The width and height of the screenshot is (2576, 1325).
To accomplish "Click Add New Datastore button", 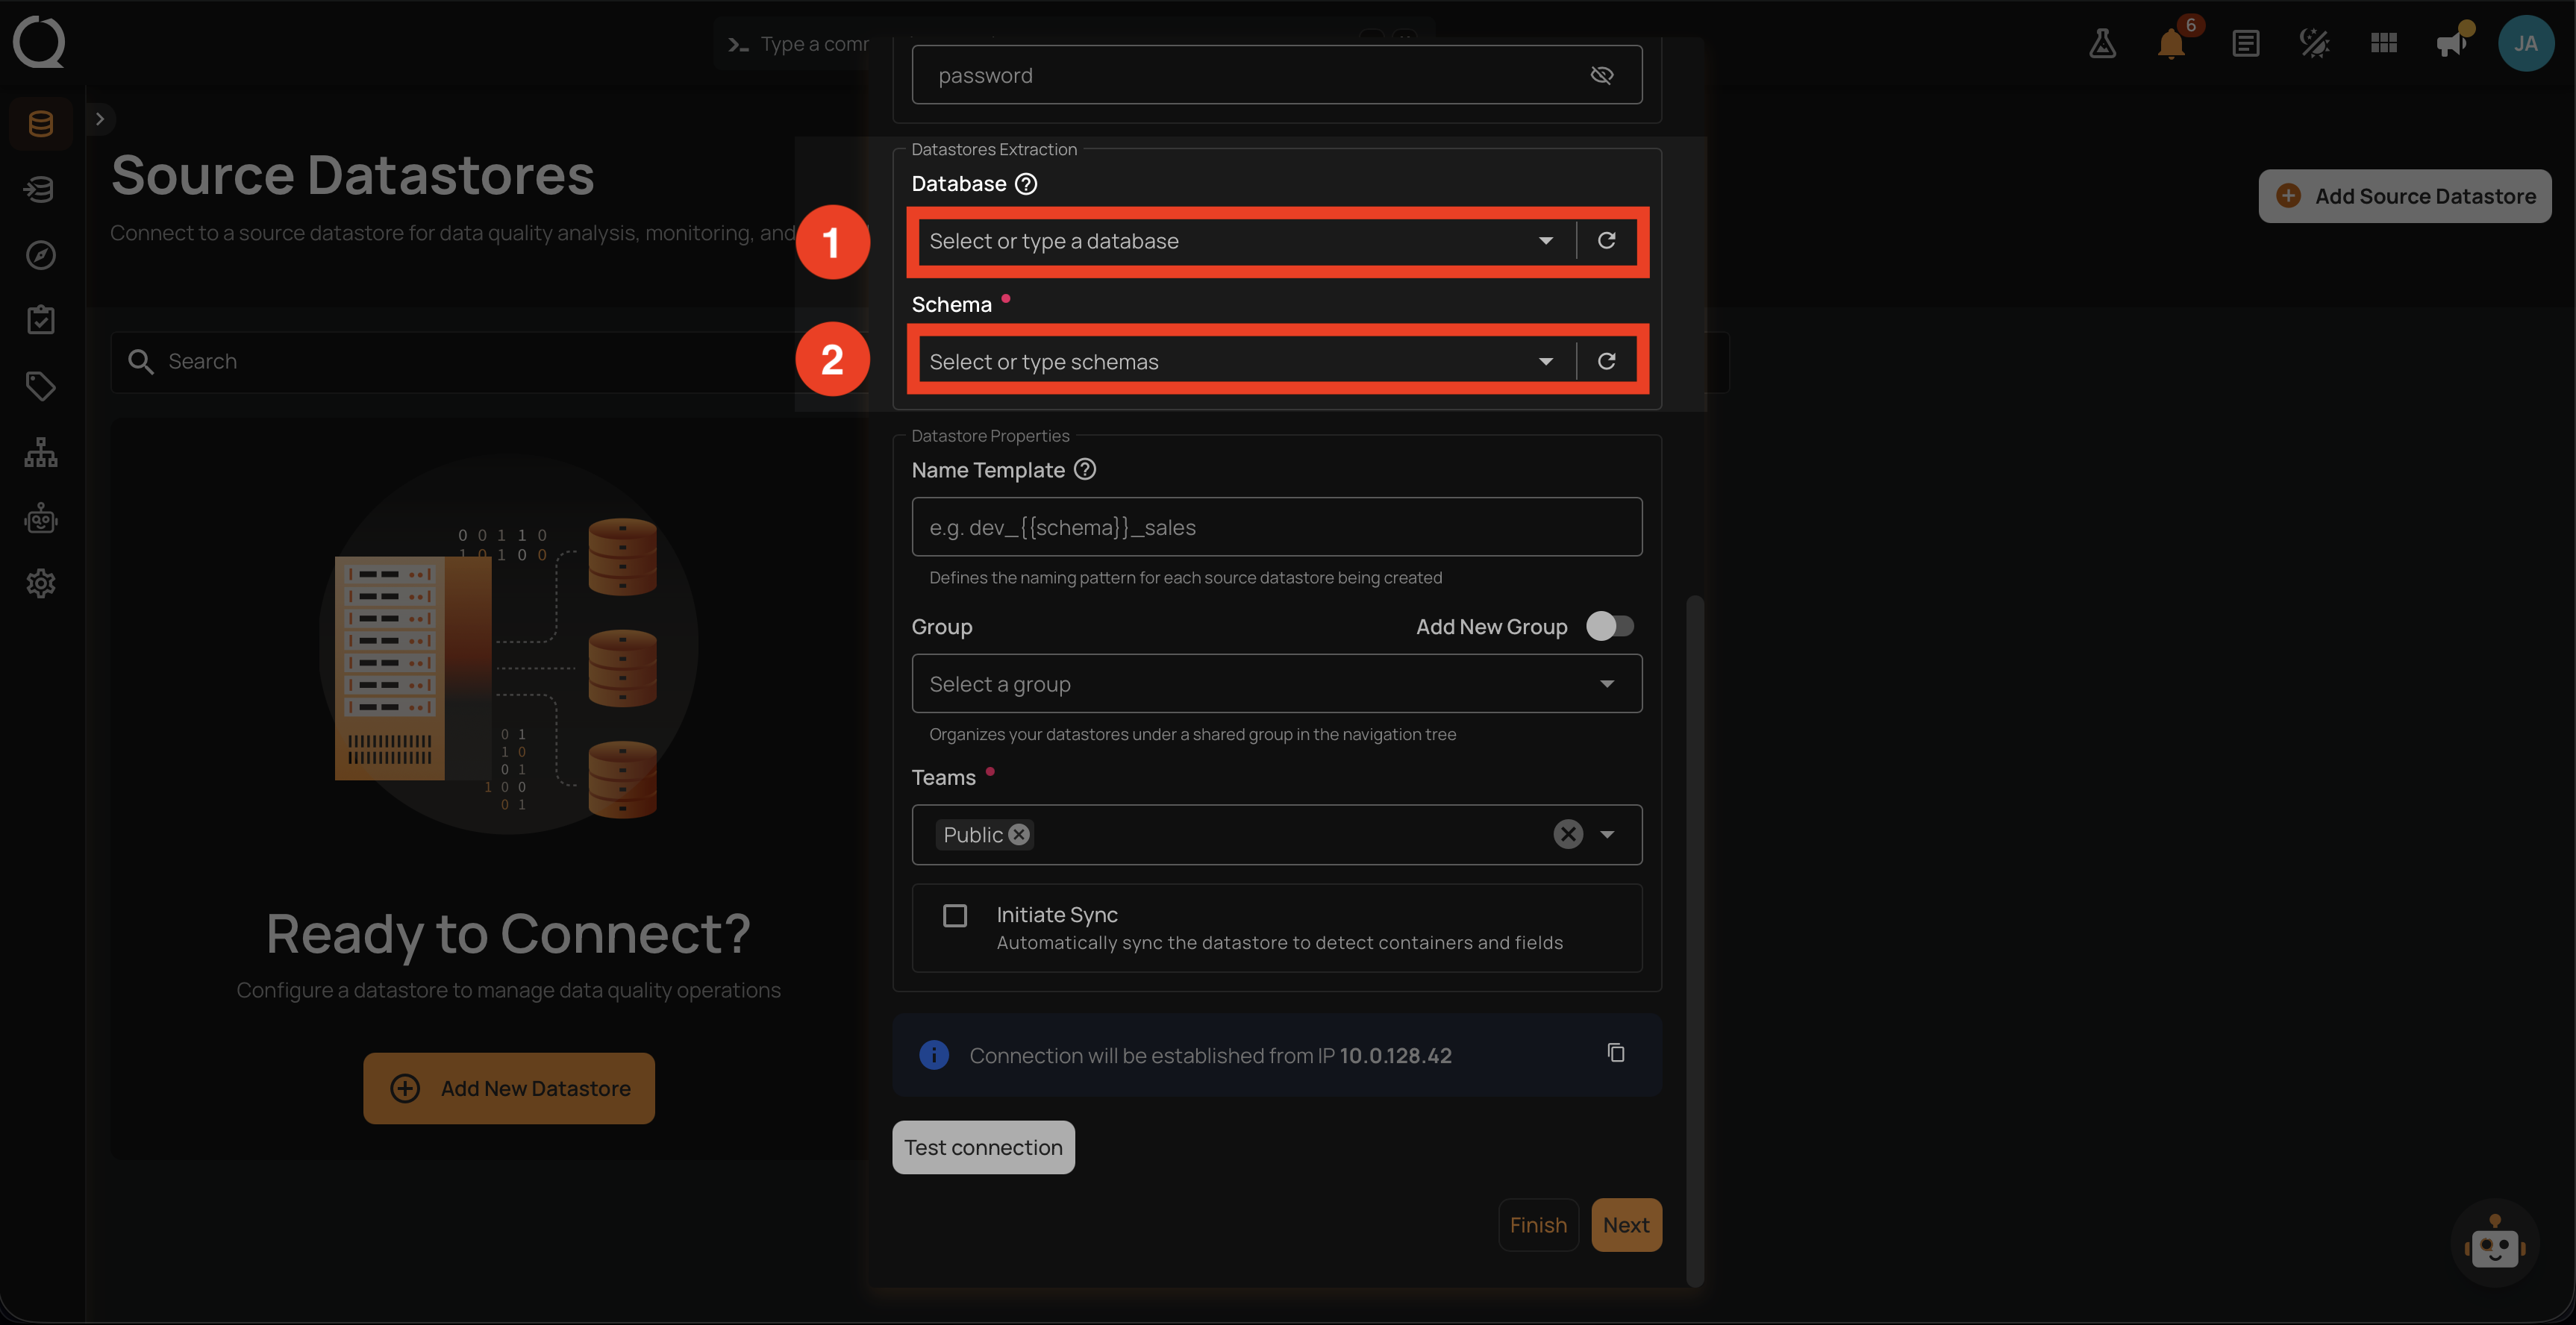I will pyautogui.click(x=509, y=1088).
